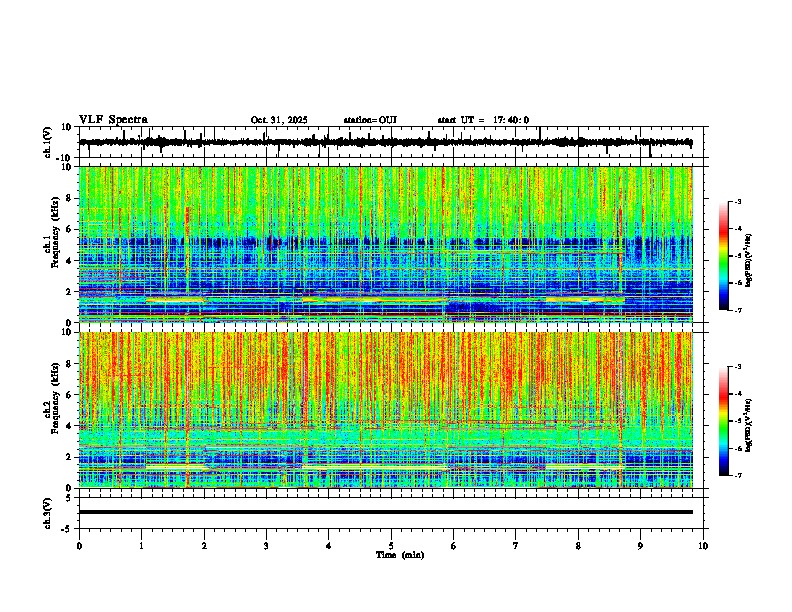The height and width of the screenshot is (612, 792).
Task: Click the "-3" tick on ch.1 color bar
Action: (x=737, y=201)
